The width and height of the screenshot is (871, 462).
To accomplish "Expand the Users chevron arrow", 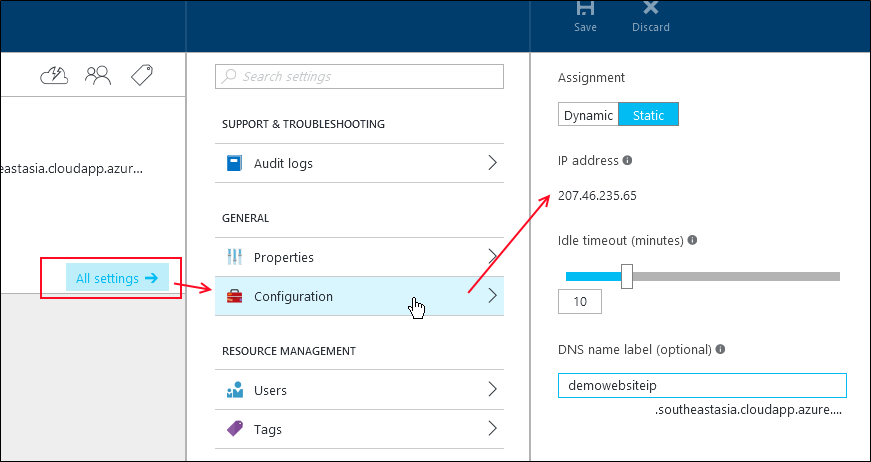I will click(492, 390).
